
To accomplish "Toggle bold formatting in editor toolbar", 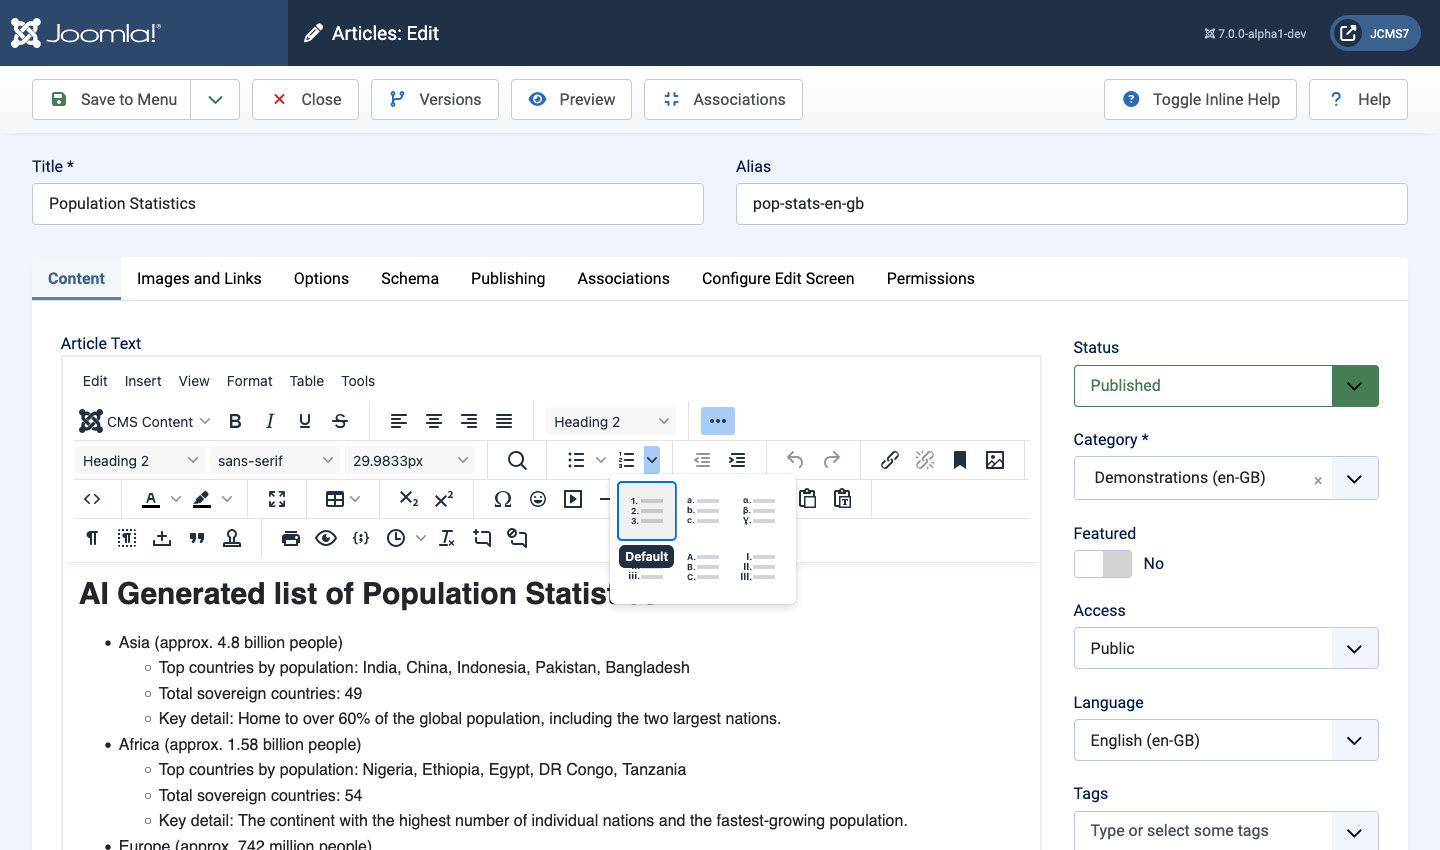I will [x=235, y=421].
